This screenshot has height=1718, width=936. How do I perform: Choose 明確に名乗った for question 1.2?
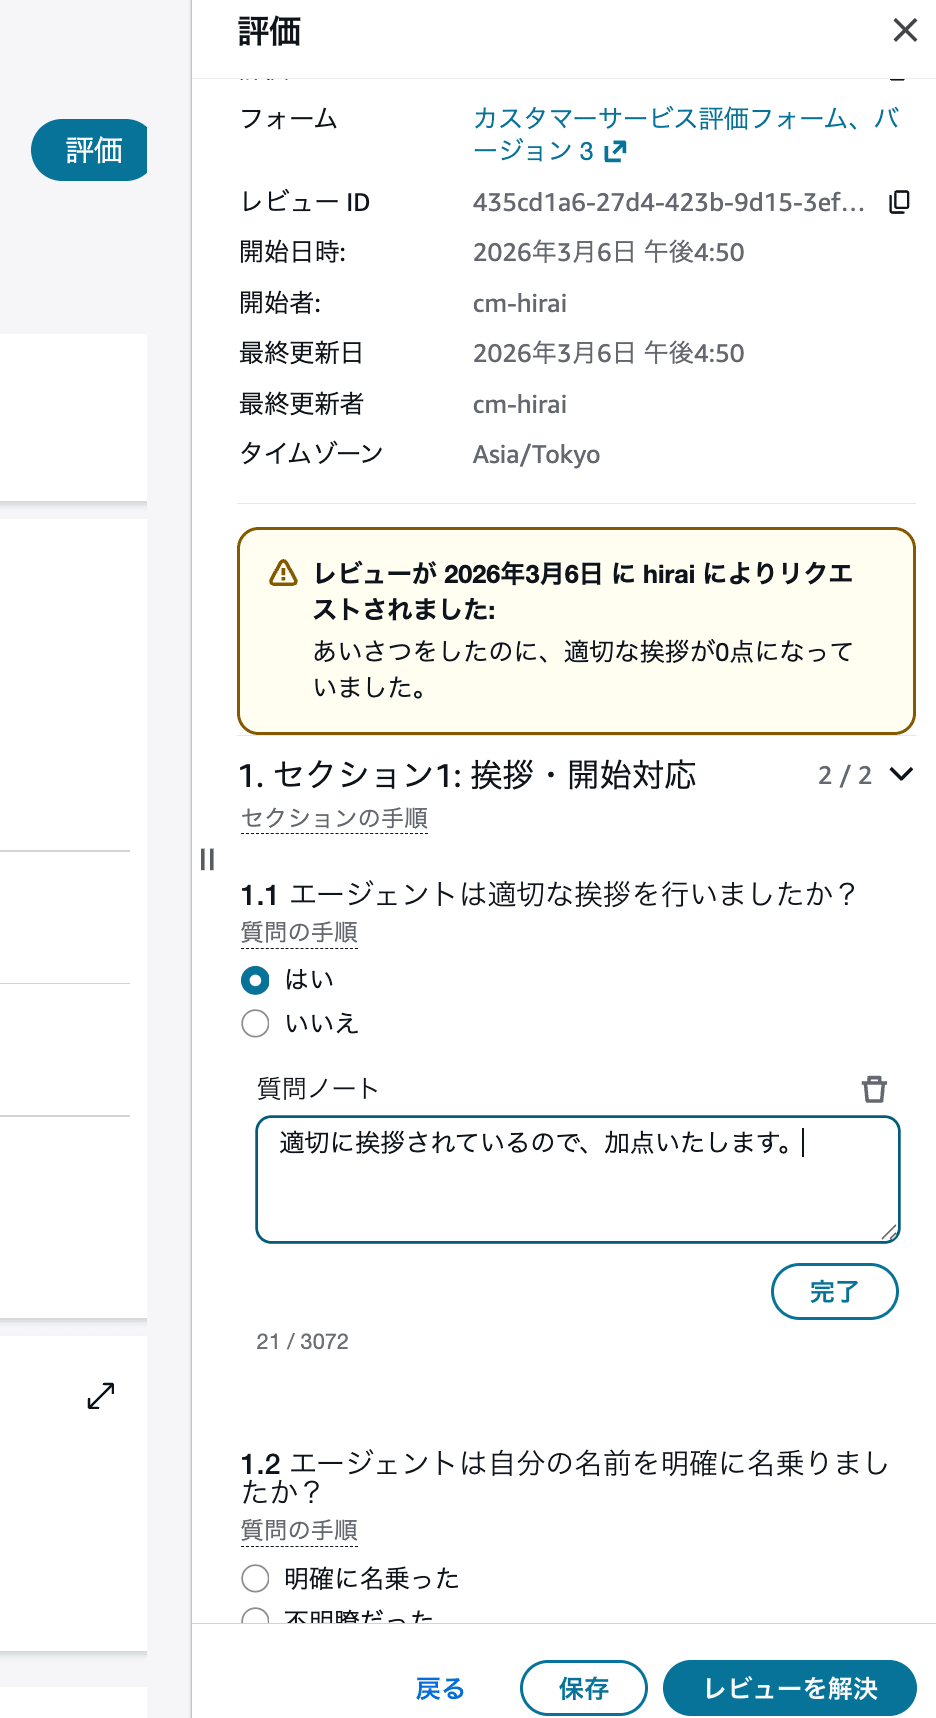click(x=255, y=1578)
